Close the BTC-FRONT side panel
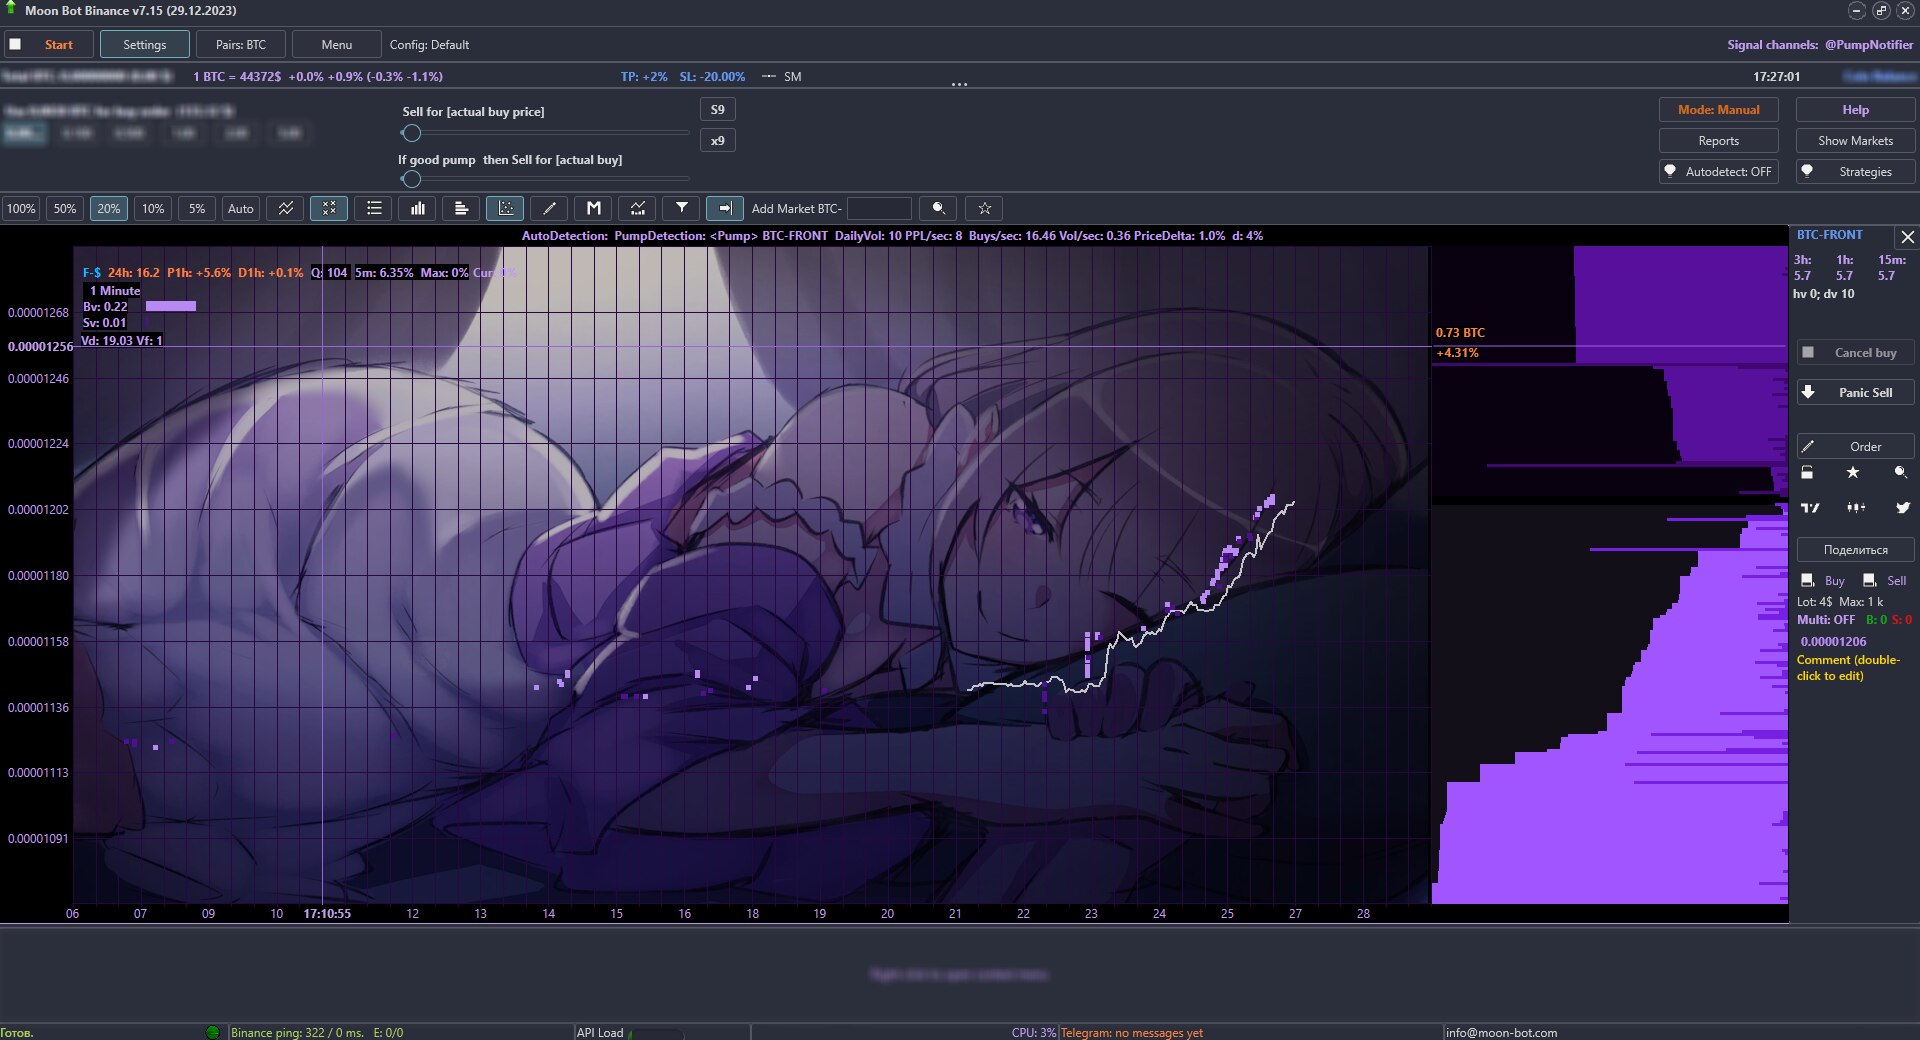The height and width of the screenshot is (1040, 1920). [1907, 237]
